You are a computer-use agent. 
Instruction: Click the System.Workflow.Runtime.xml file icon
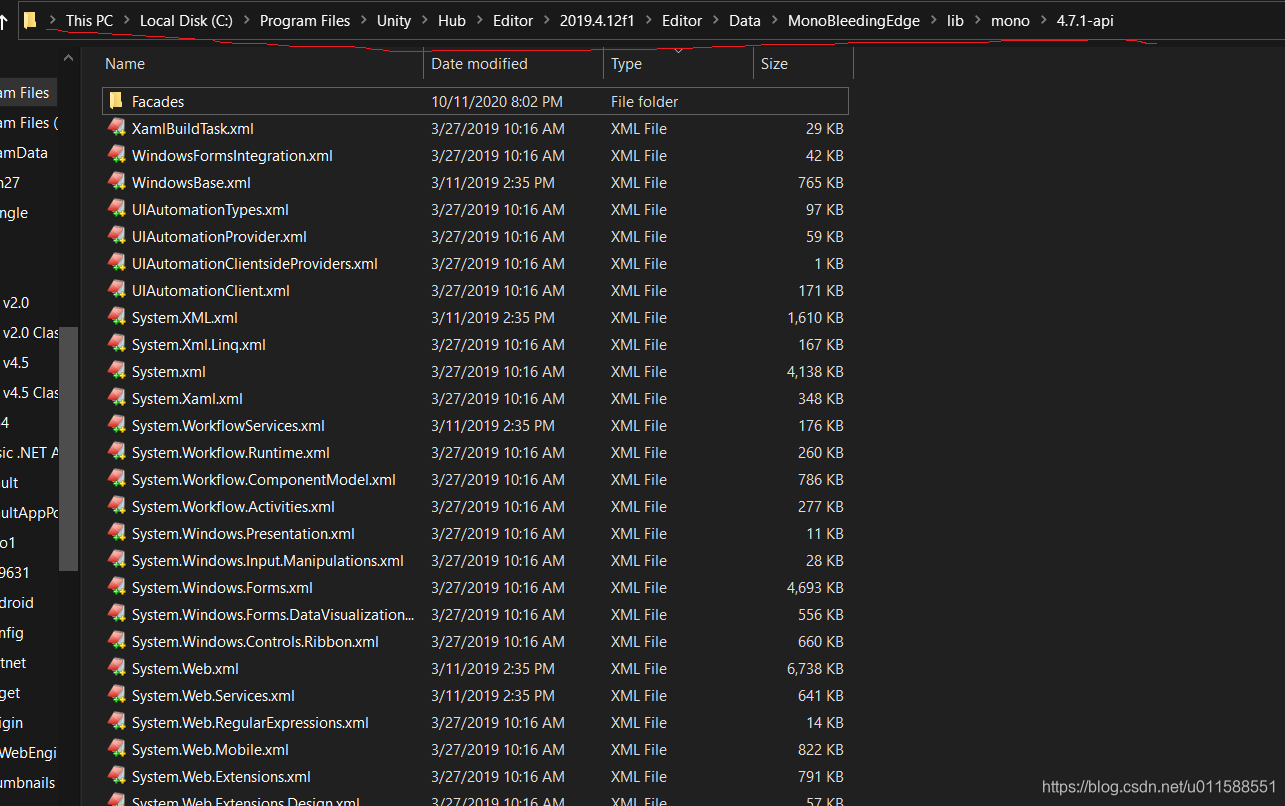pos(116,452)
